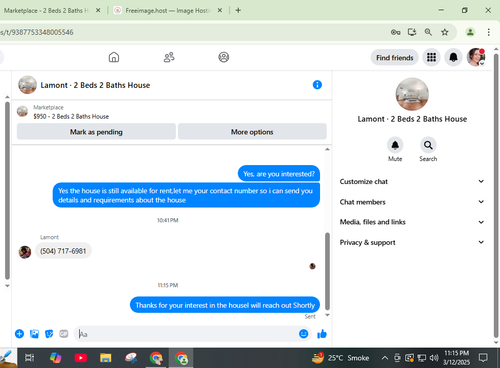500x368 pixels.
Task: Open a new browser tab
Action: pos(238,10)
